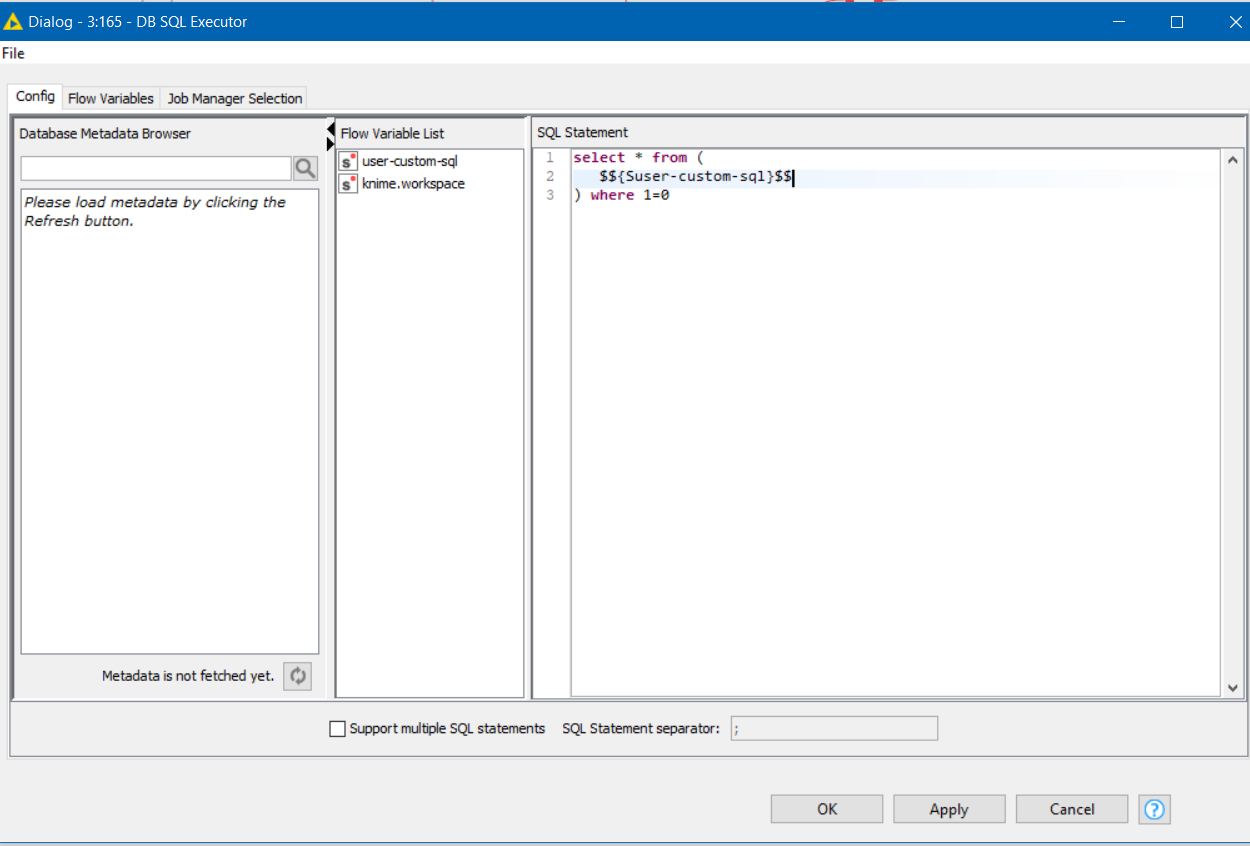Open the File menu
Screen dimensions: 1250x846
[13, 53]
